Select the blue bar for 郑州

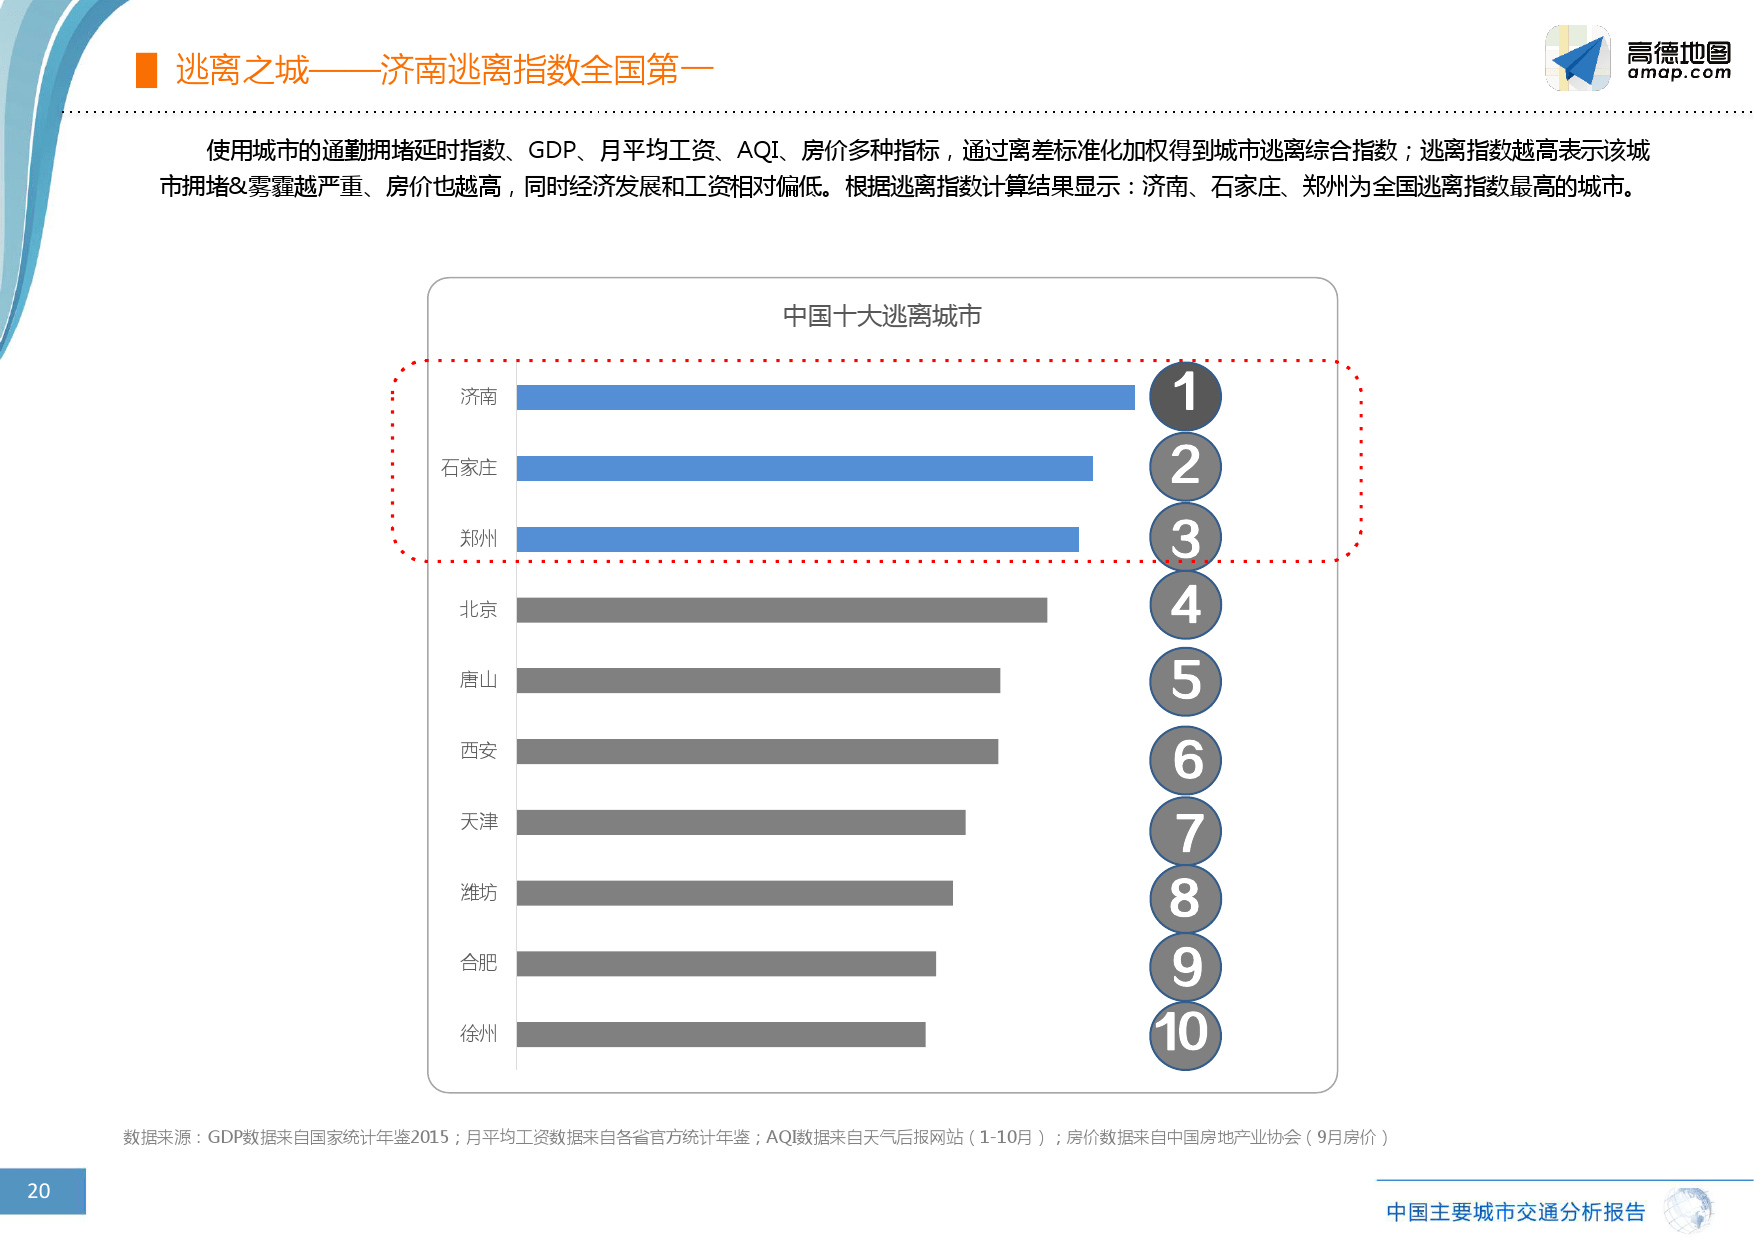click(x=798, y=539)
